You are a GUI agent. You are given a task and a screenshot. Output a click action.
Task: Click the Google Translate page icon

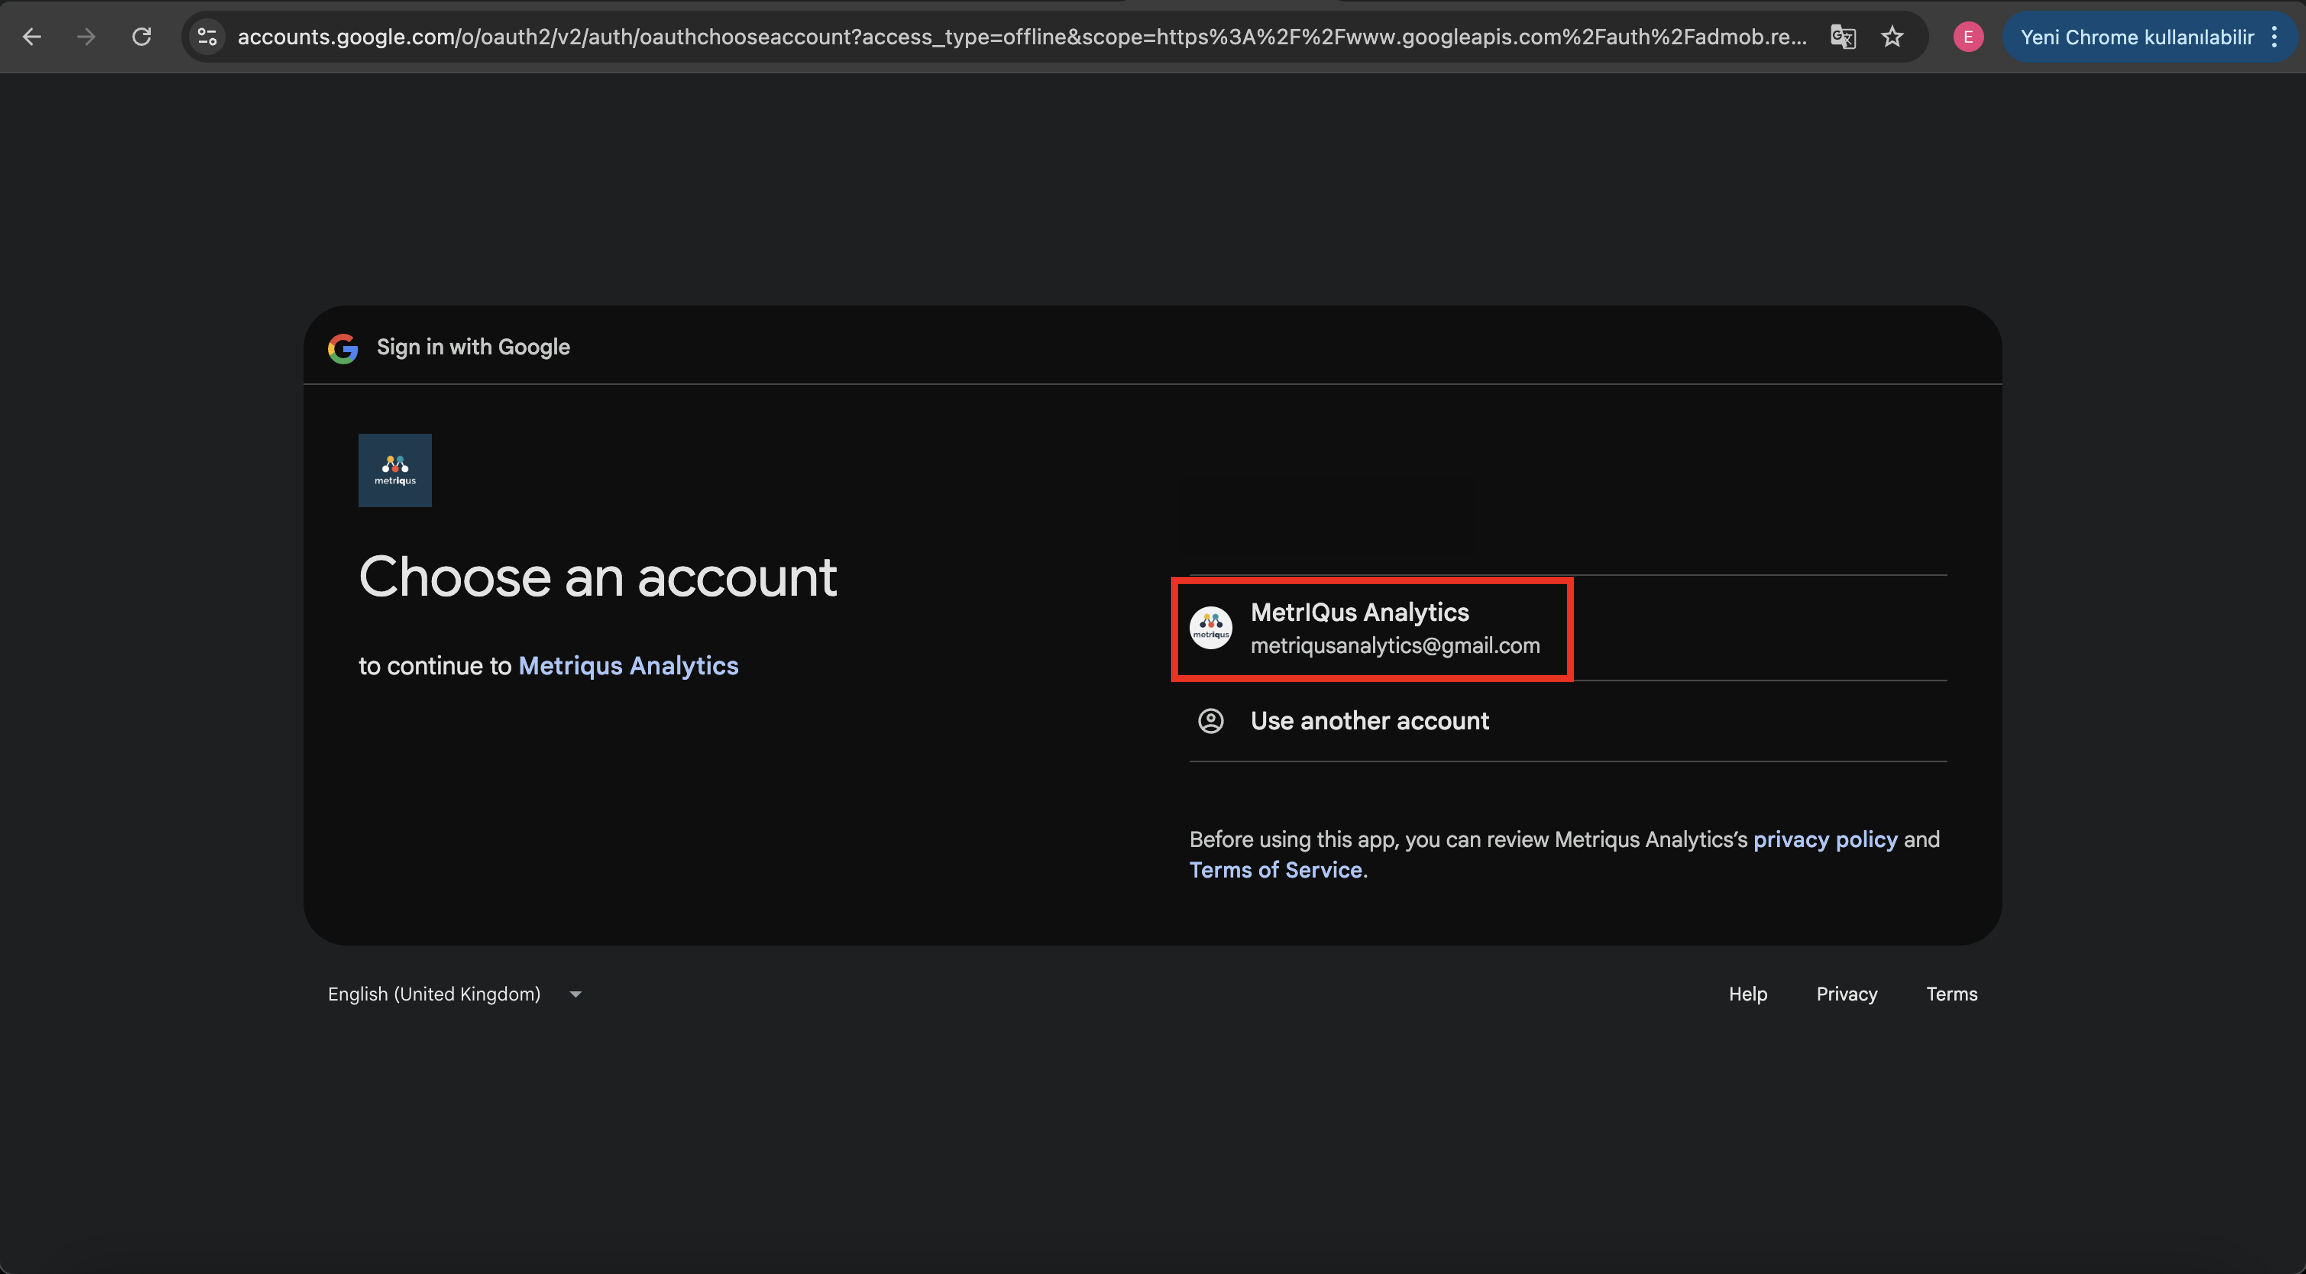pos(1843,37)
